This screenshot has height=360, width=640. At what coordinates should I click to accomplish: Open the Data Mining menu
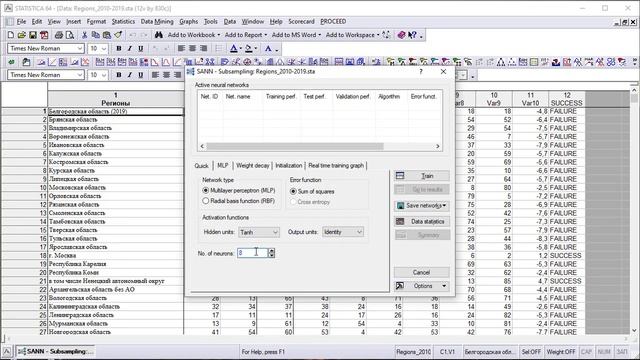(157, 22)
